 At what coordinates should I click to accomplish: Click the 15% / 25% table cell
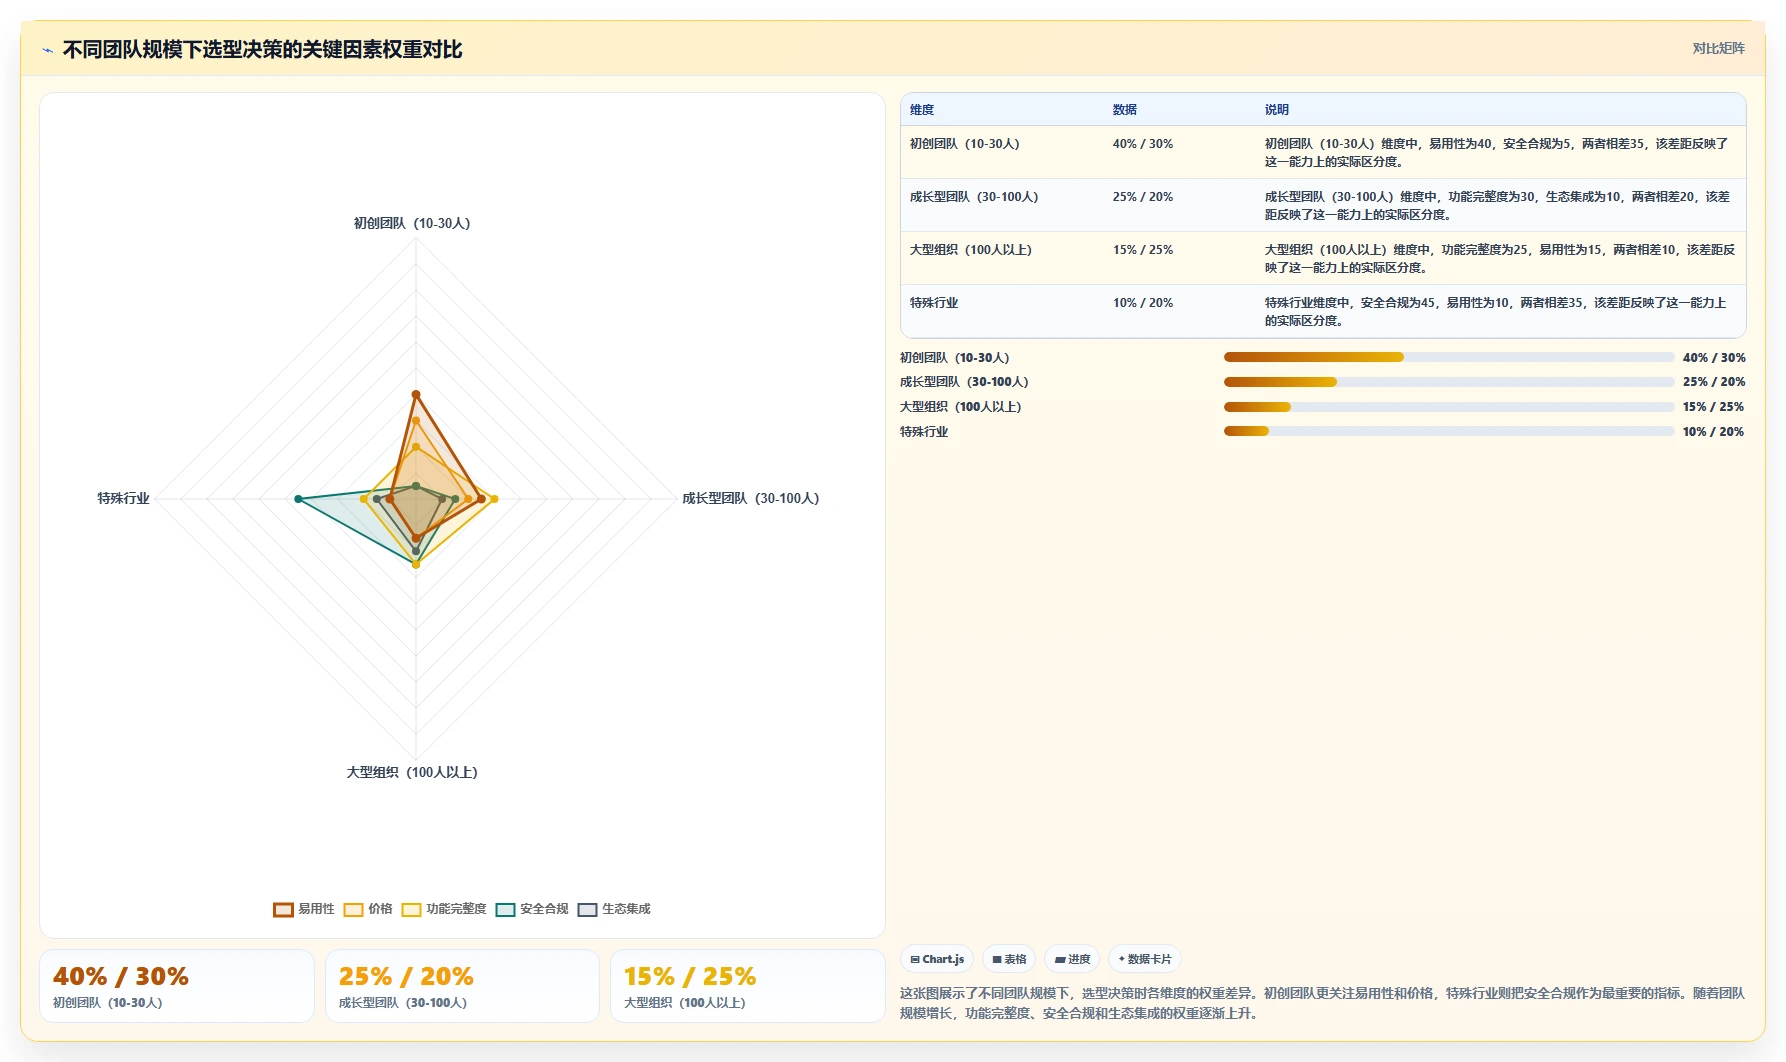1143,250
